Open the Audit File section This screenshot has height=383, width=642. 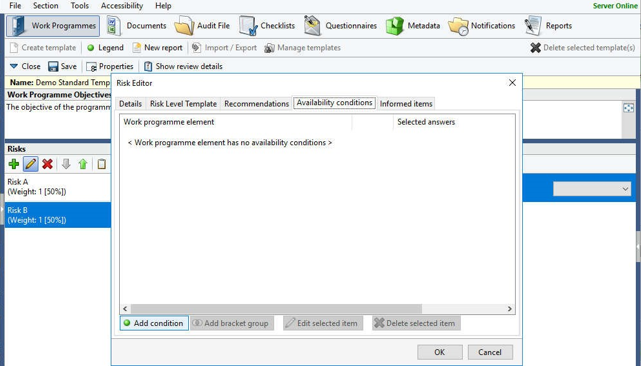202,26
